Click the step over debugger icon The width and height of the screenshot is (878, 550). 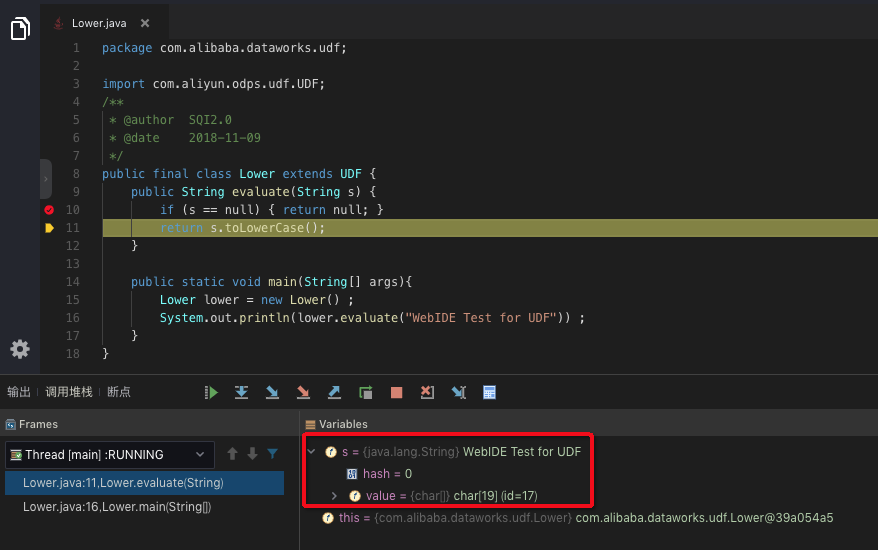click(241, 393)
